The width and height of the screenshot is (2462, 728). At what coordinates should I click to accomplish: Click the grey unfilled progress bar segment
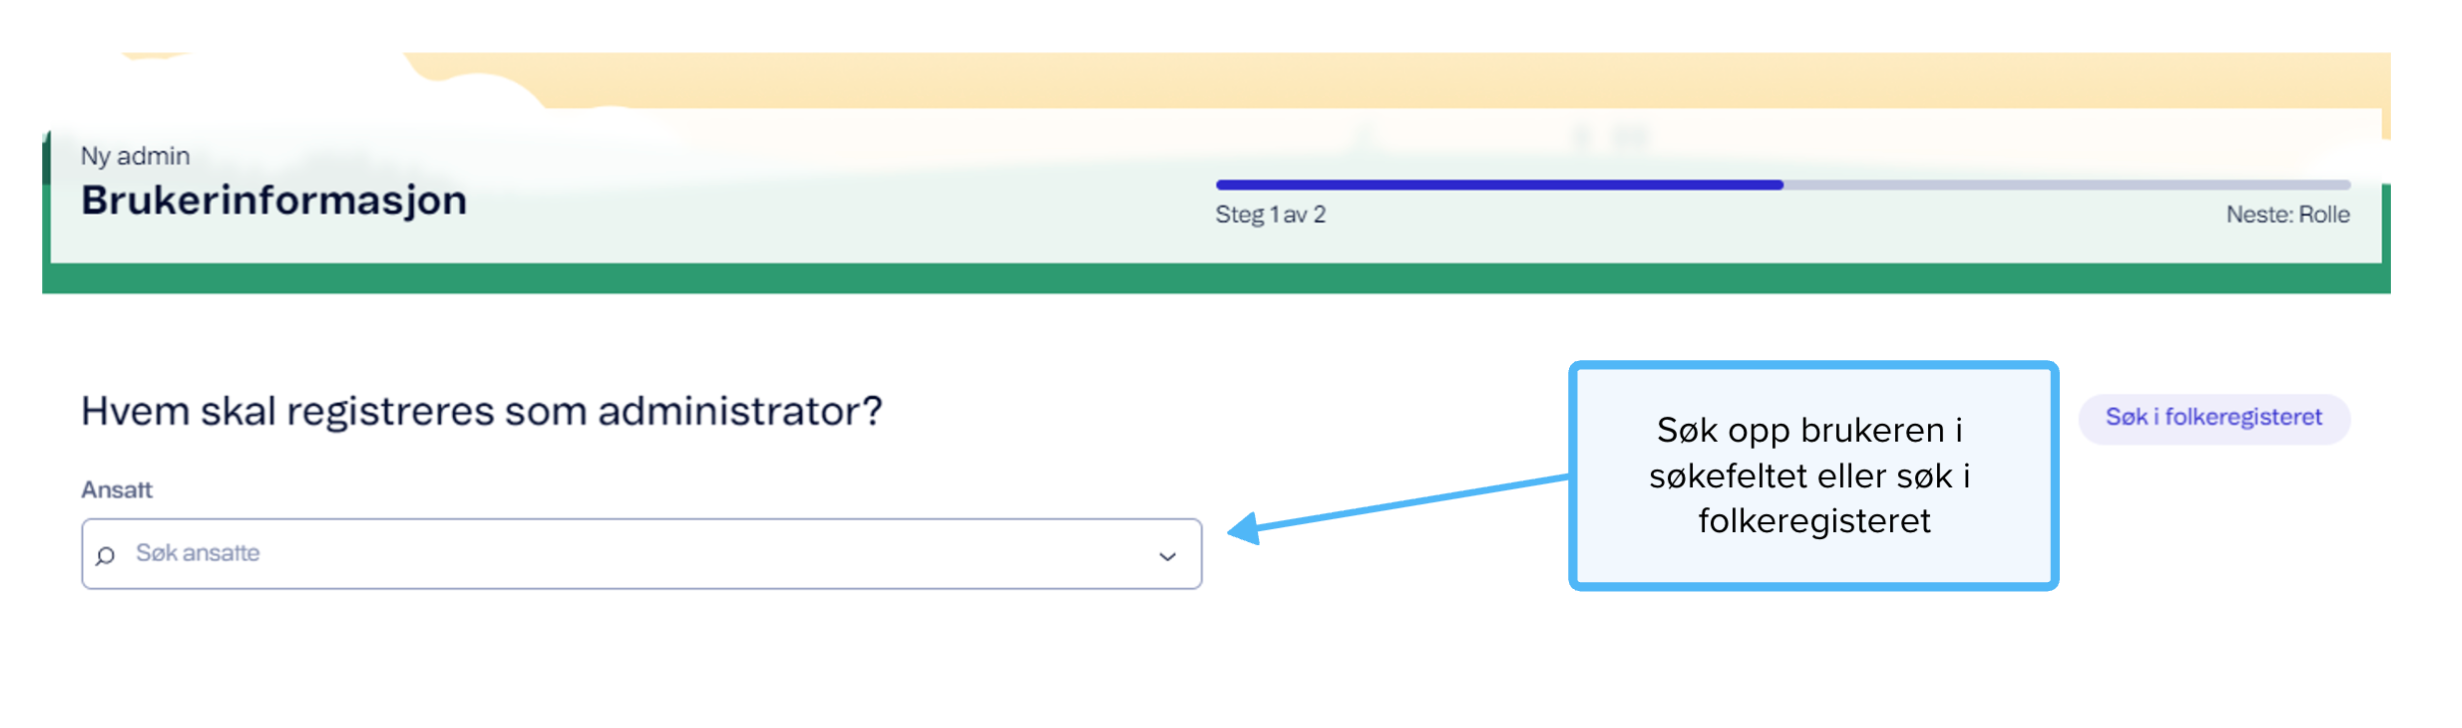(x=2066, y=185)
